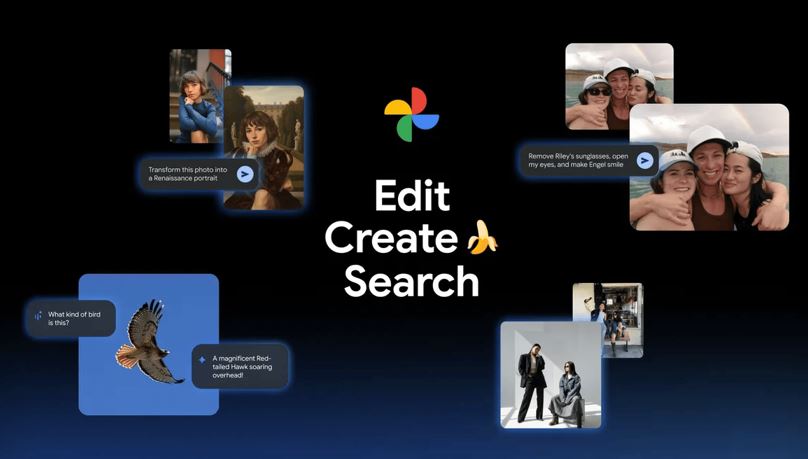Click the 'Edit' heading text

[x=412, y=196]
